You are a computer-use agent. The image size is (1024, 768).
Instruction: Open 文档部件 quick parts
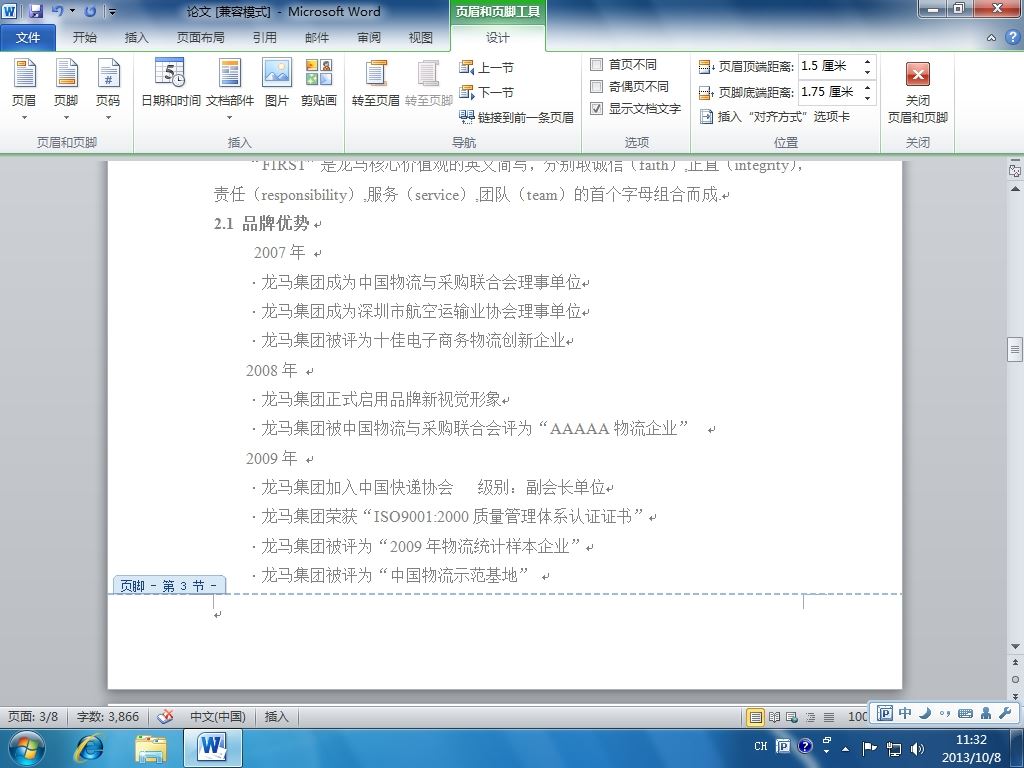coord(230,89)
